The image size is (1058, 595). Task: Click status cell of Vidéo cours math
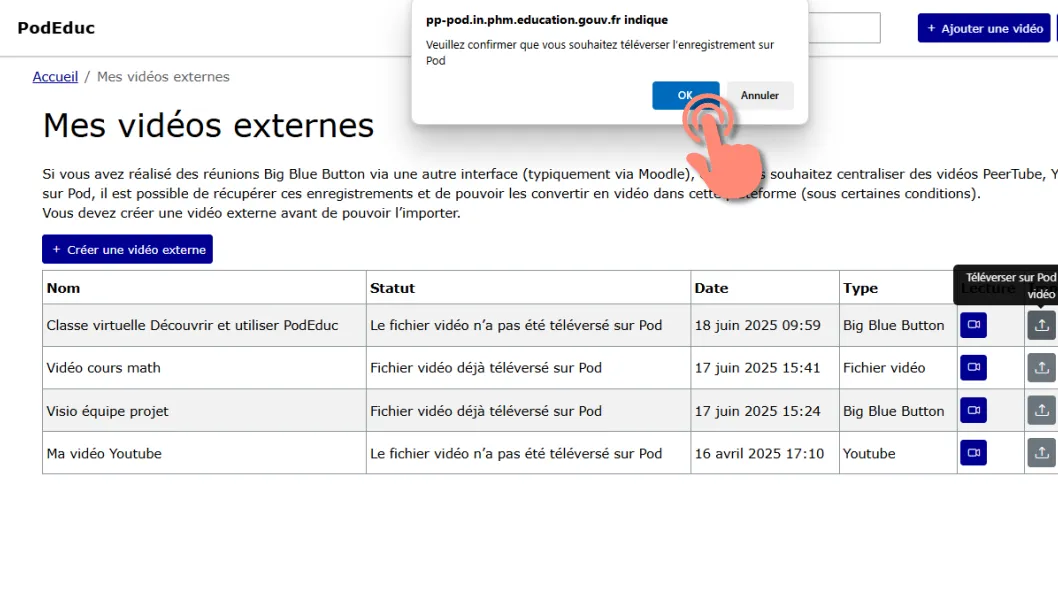click(x=528, y=368)
